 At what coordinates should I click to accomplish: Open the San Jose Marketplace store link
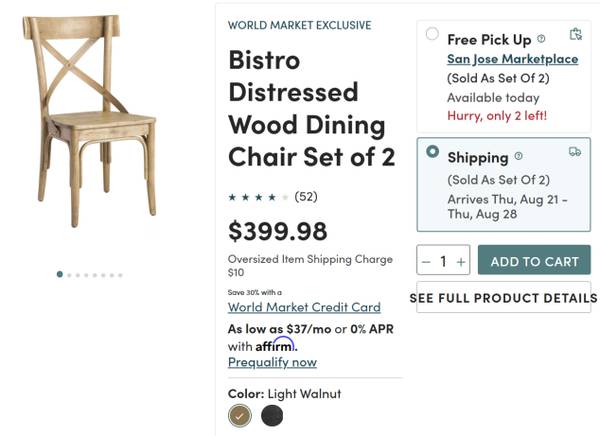[x=512, y=59]
